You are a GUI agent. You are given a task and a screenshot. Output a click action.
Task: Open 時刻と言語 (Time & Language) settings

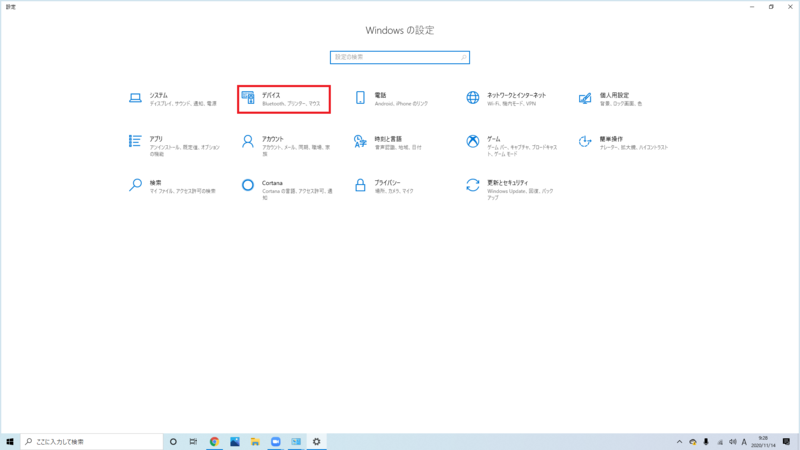click(389, 143)
